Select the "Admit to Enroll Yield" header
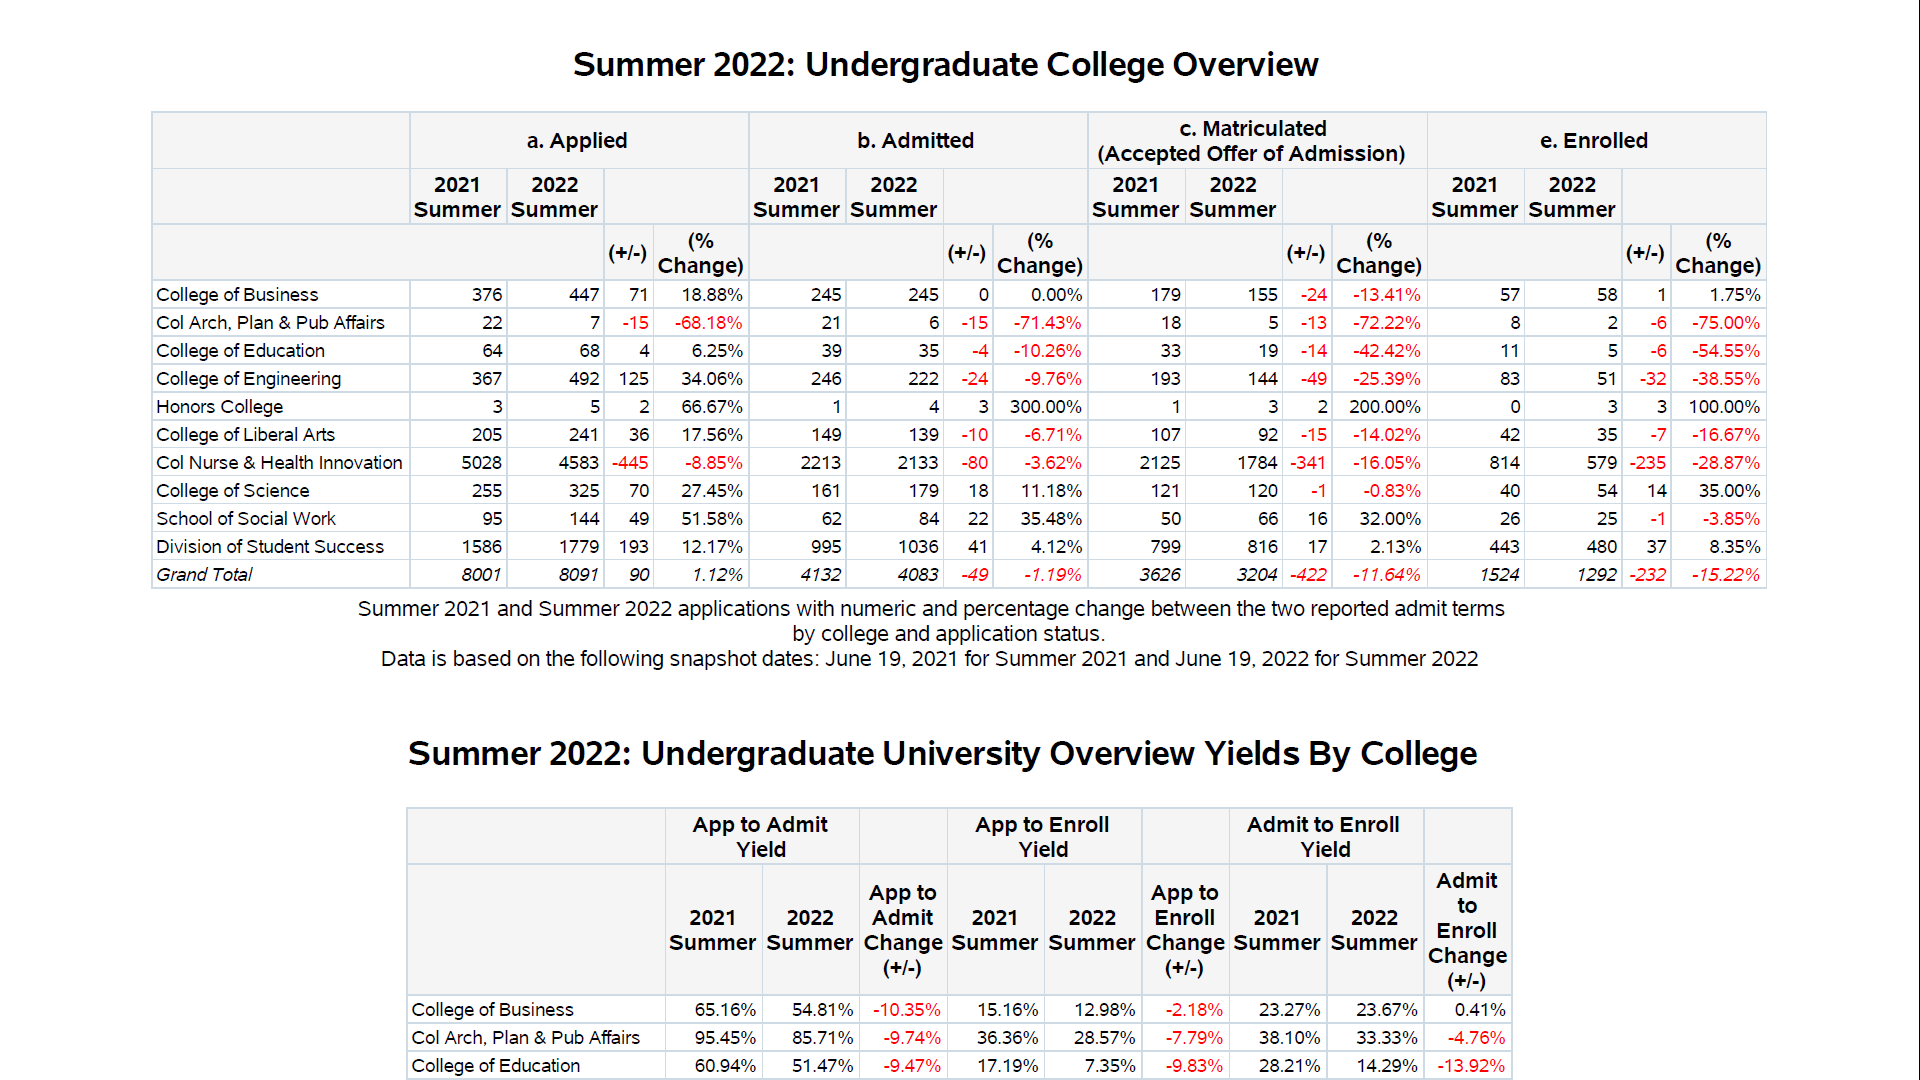This screenshot has width=1920, height=1080. click(1323, 837)
